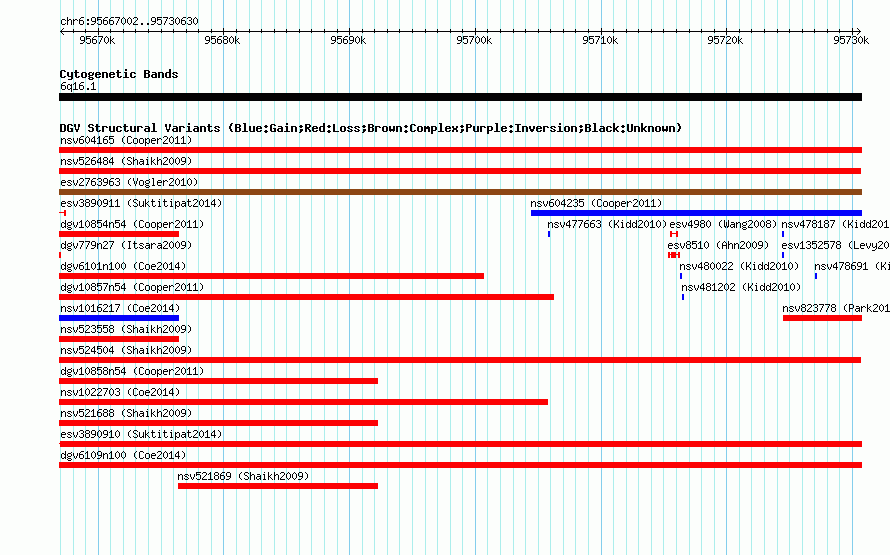This screenshot has height=555, width=890.
Task: Click the 95680k scale tick label
Action: pyautogui.click(x=222, y=40)
